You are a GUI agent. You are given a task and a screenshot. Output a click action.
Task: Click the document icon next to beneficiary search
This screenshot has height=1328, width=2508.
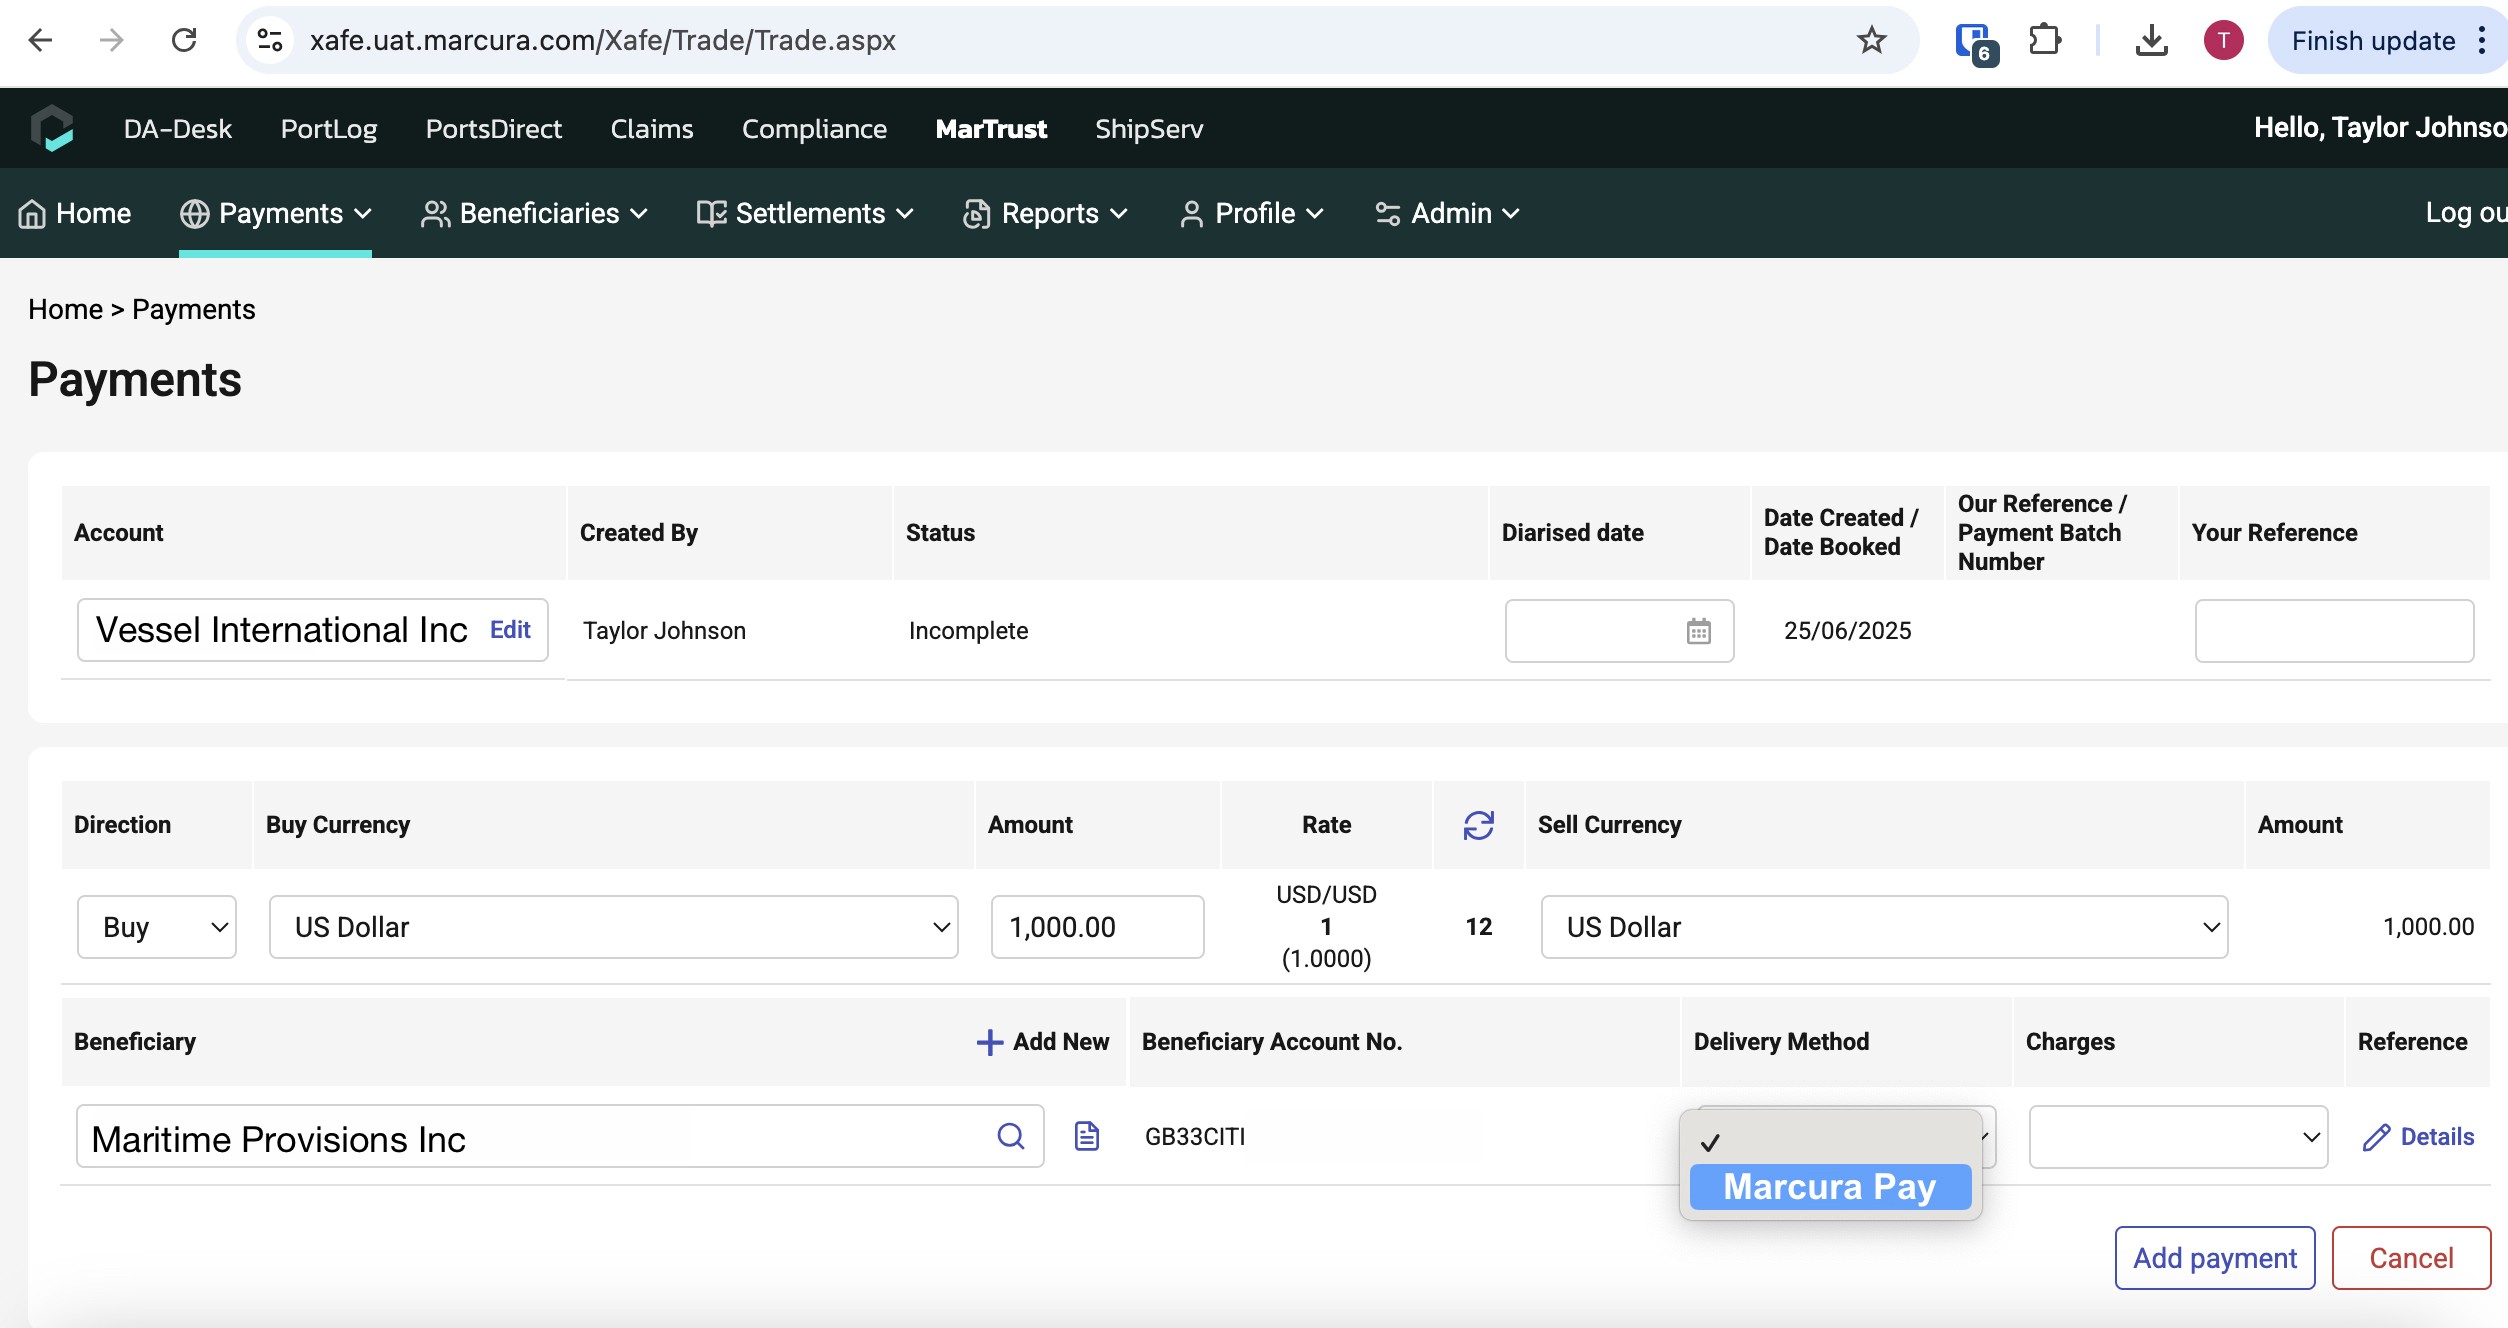pos(1085,1136)
